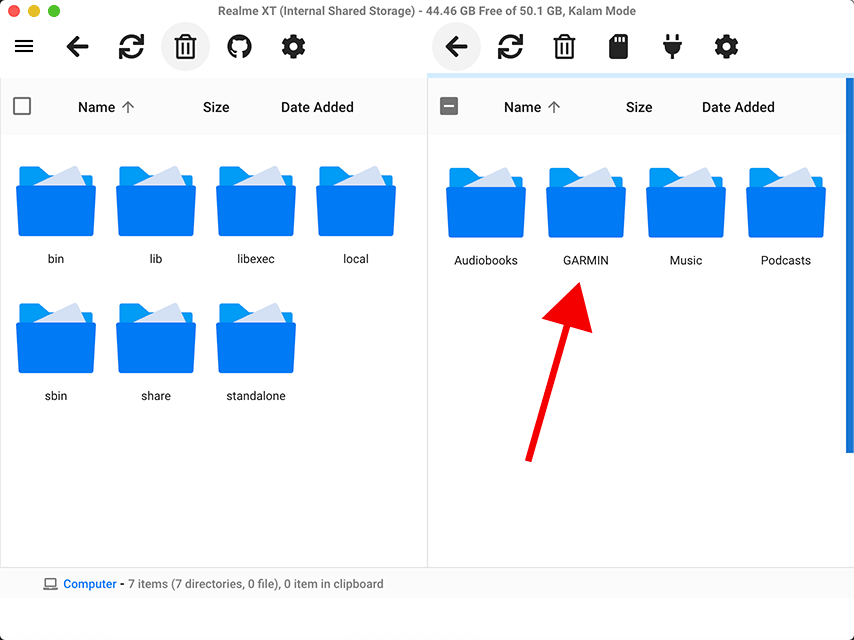Go back in the Realme XT device pane
This screenshot has height=640, width=854.
click(456, 46)
